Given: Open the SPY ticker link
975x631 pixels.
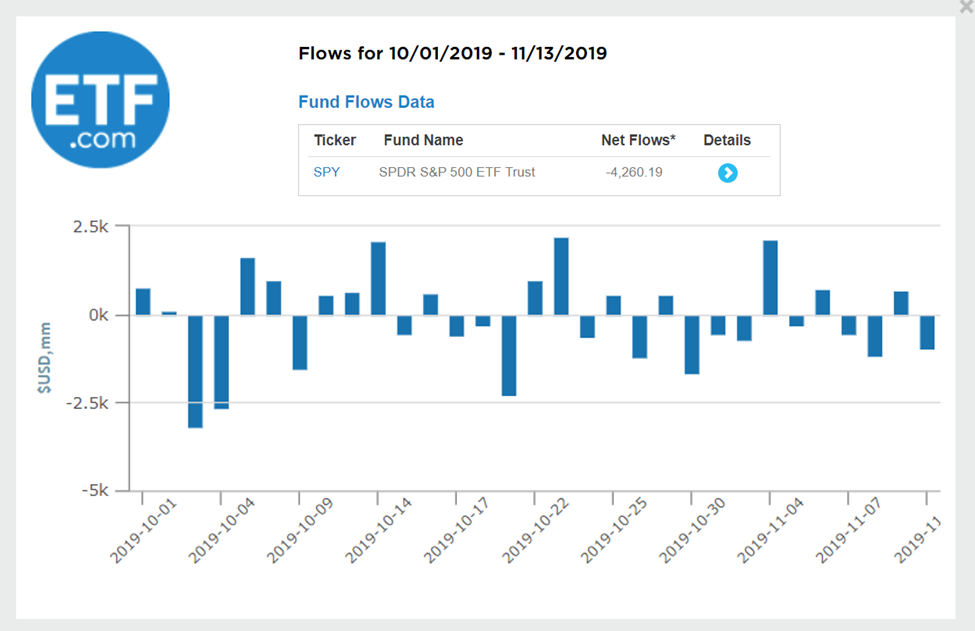Looking at the screenshot, I should (x=327, y=172).
